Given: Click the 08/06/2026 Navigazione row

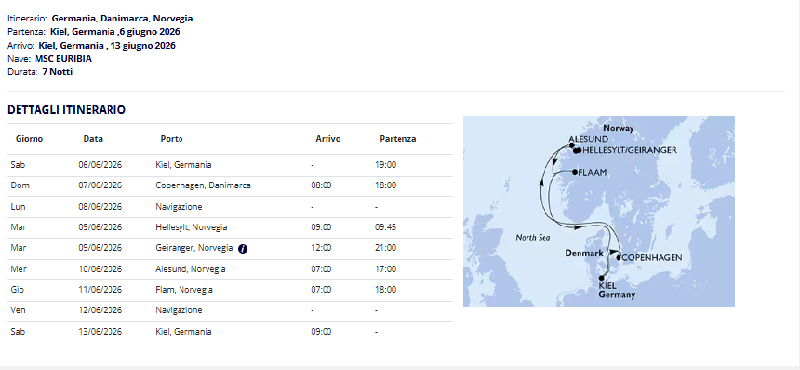Looking at the screenshot, I should coord(230,207).
